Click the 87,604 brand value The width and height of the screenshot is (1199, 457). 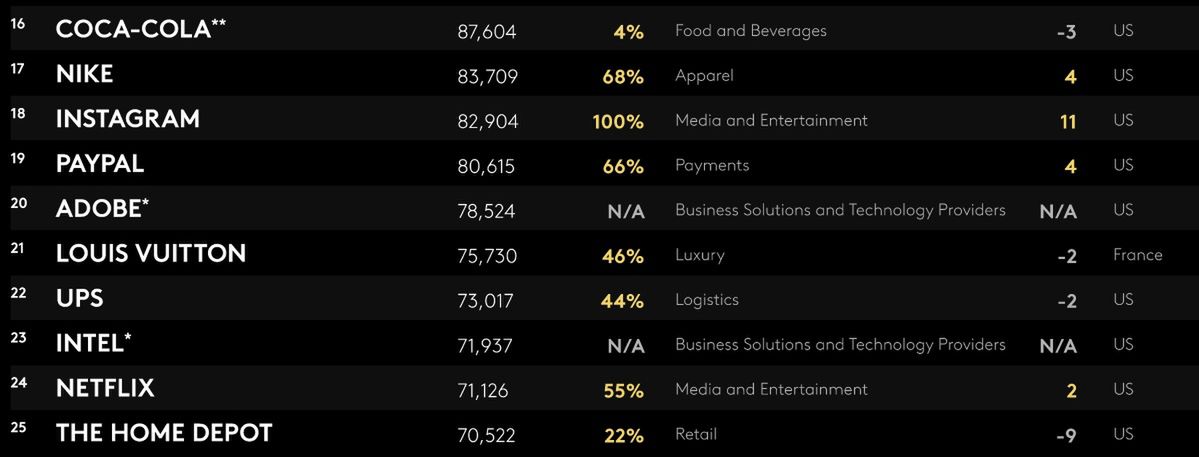coord(486,31)
